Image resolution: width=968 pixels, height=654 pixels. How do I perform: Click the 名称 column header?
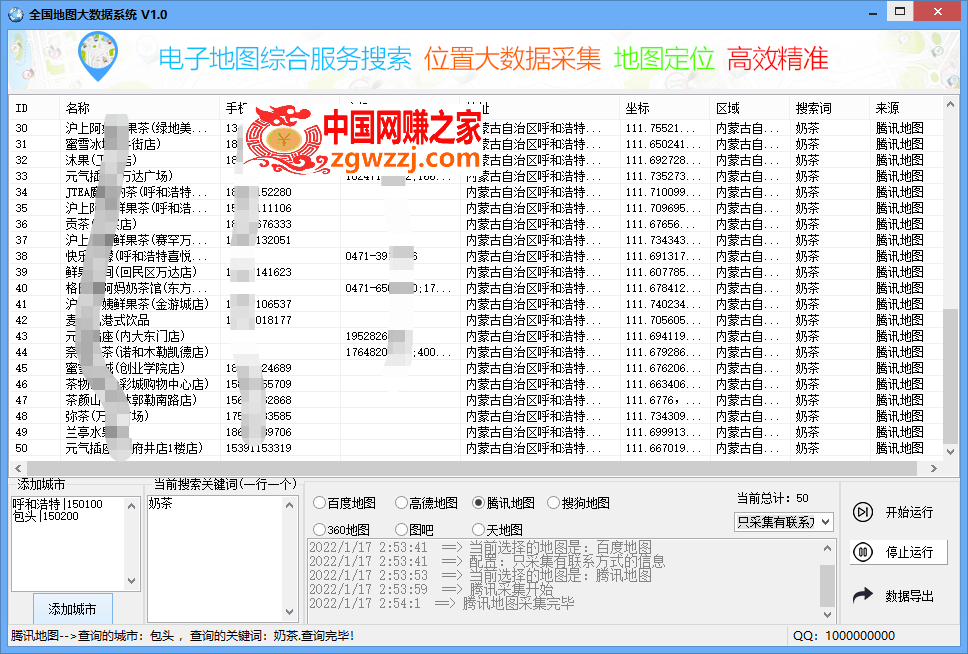pyautogui.click(x=140, y=108)
